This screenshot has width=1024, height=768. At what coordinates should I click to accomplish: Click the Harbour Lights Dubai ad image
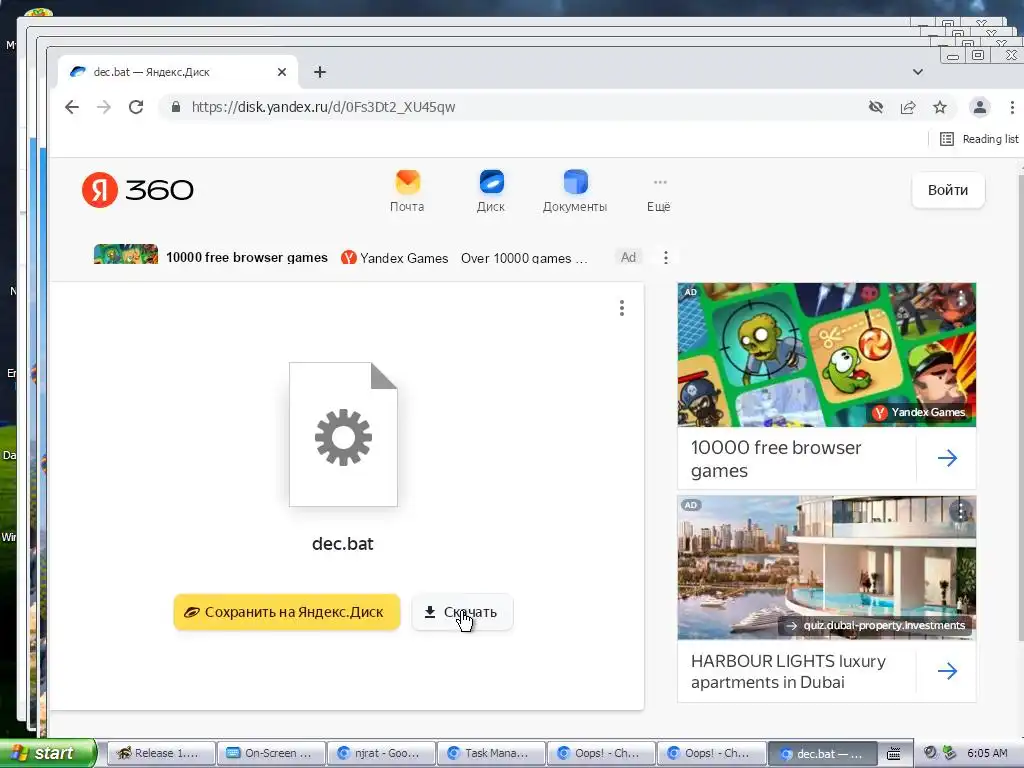[x=827, y=567]
